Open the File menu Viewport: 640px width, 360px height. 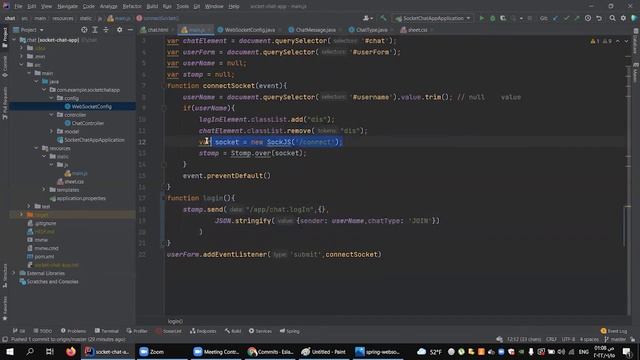click(x=18, y=6)
